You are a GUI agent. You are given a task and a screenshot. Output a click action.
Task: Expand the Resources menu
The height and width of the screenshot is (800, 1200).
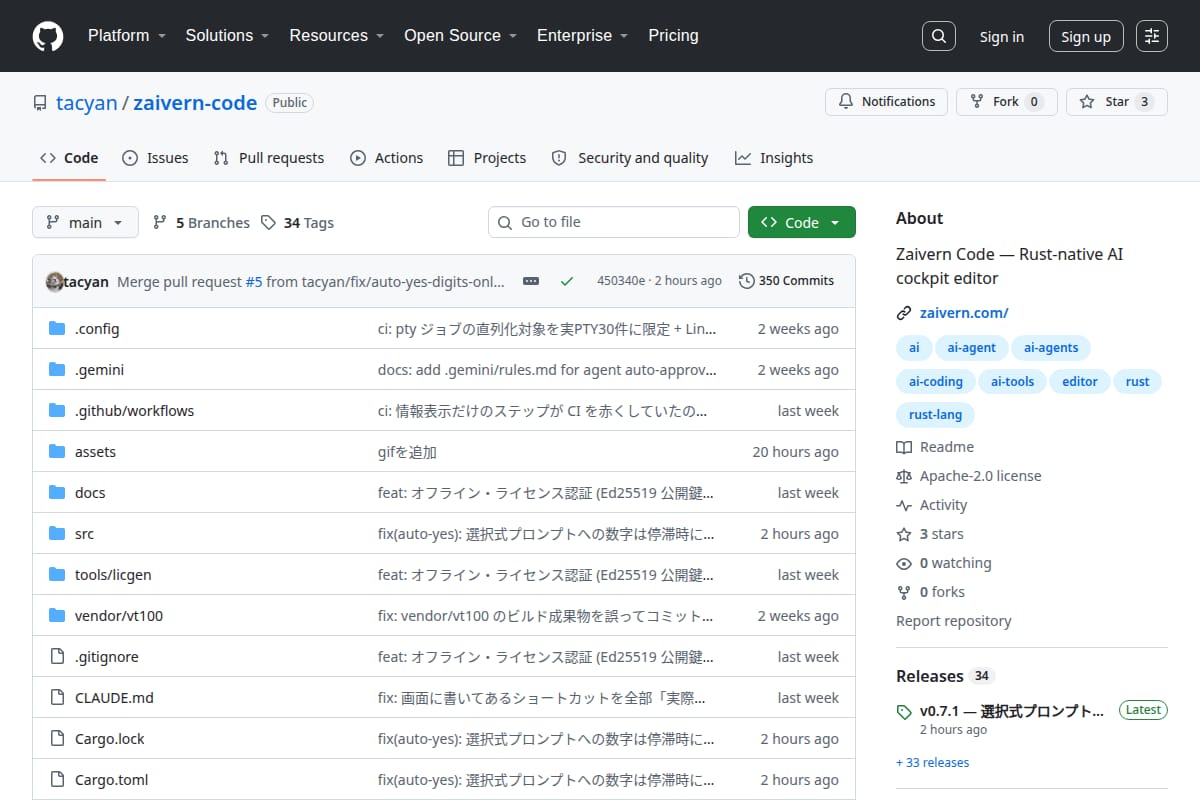(x=336, y=36)
